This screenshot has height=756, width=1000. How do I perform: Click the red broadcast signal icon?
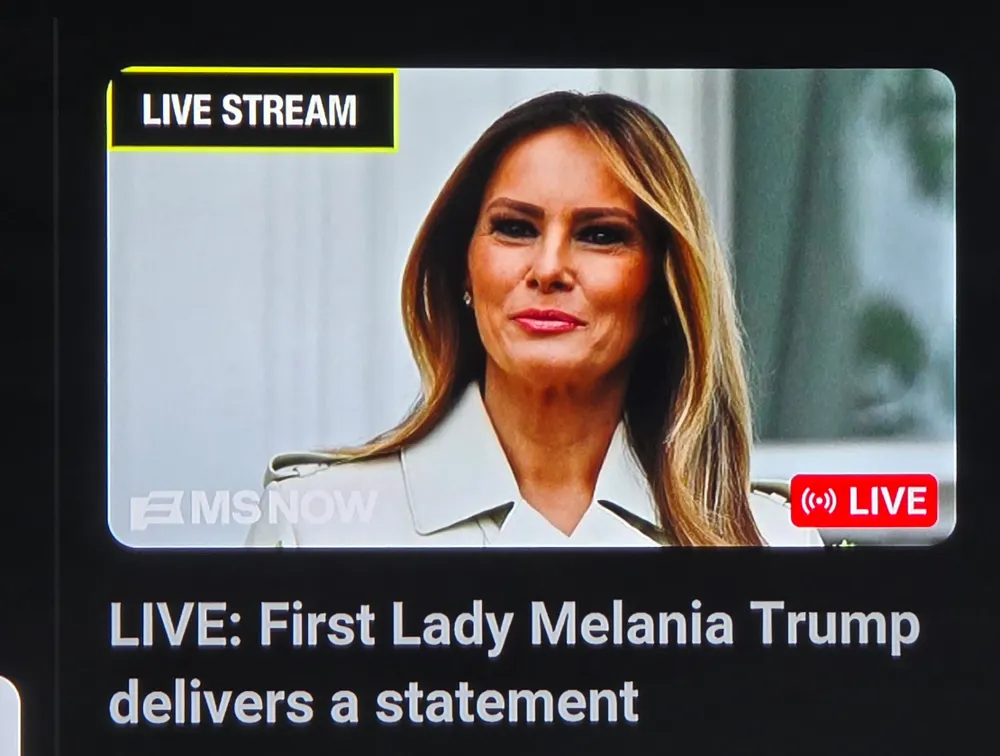(818, 501)
